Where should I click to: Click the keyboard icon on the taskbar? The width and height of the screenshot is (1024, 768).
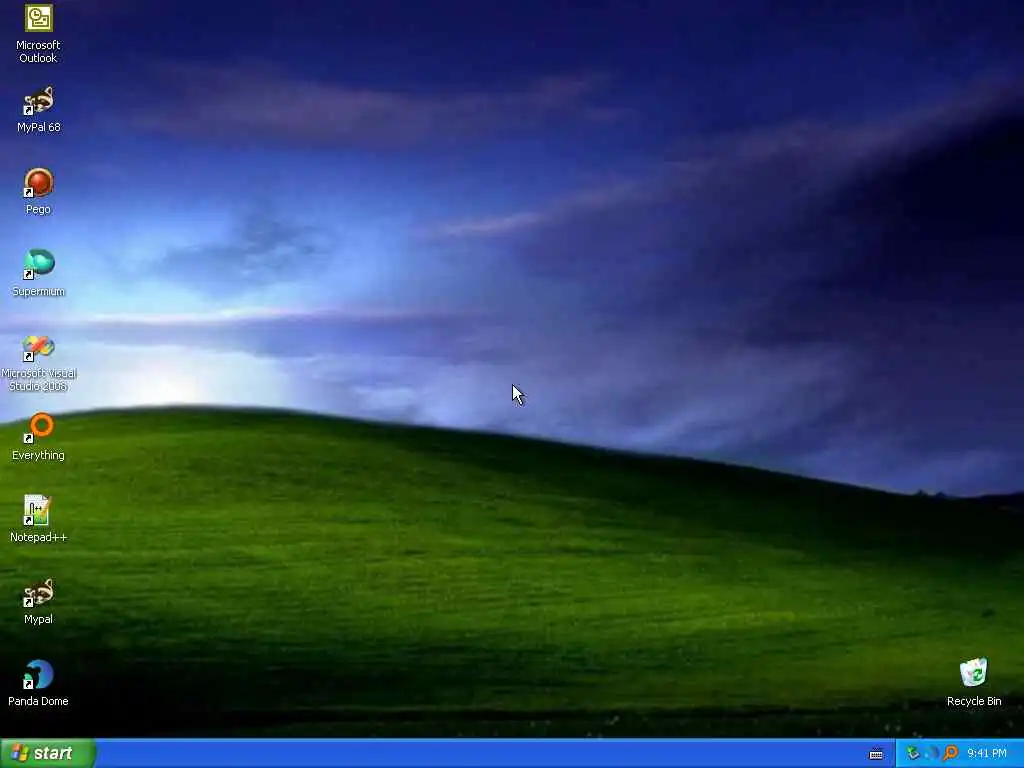tap(876, 754)
